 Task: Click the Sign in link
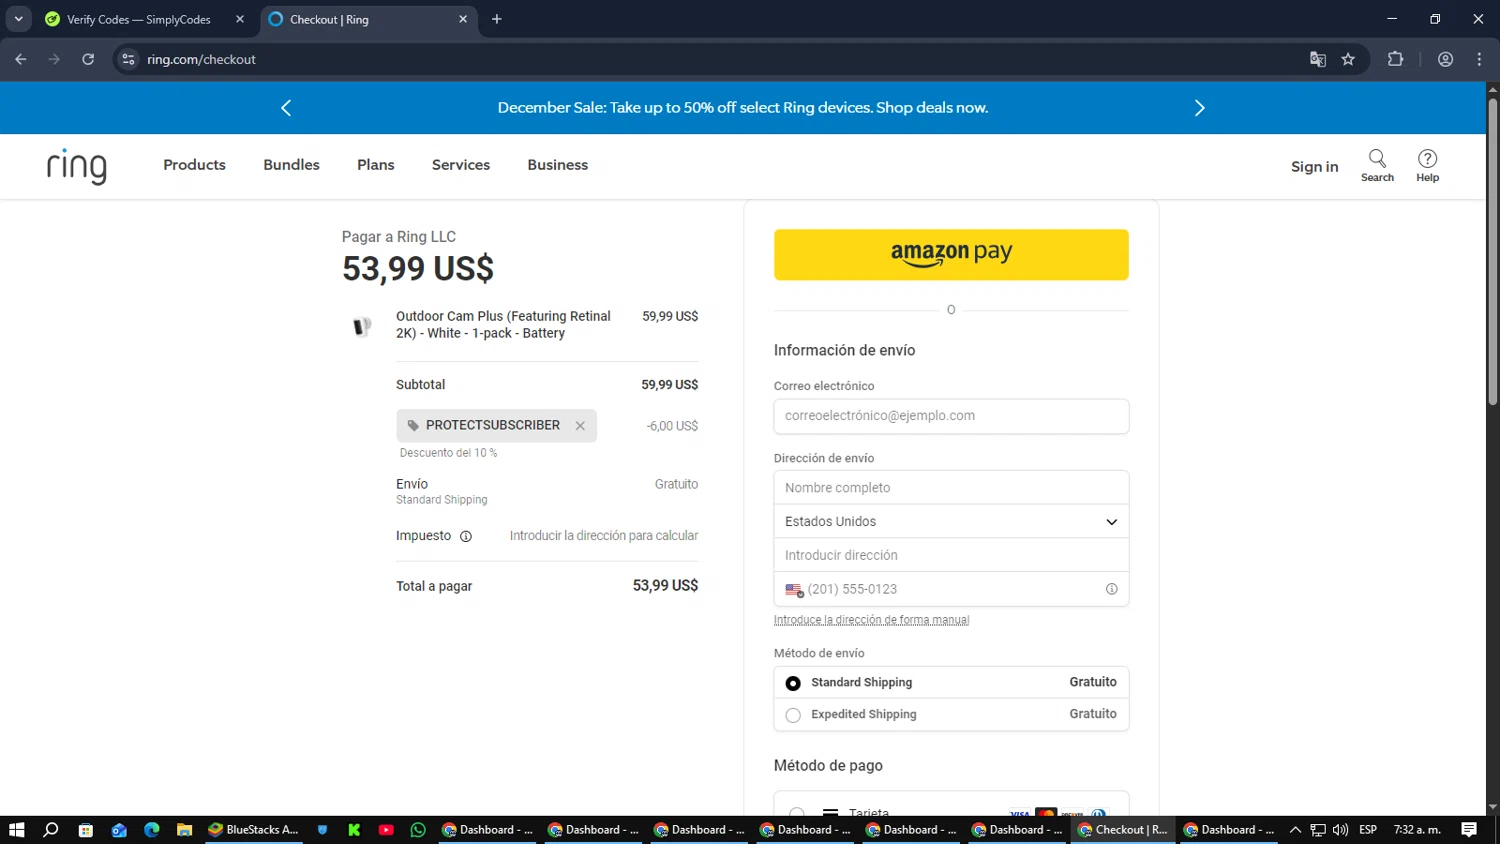(1314, 167)
